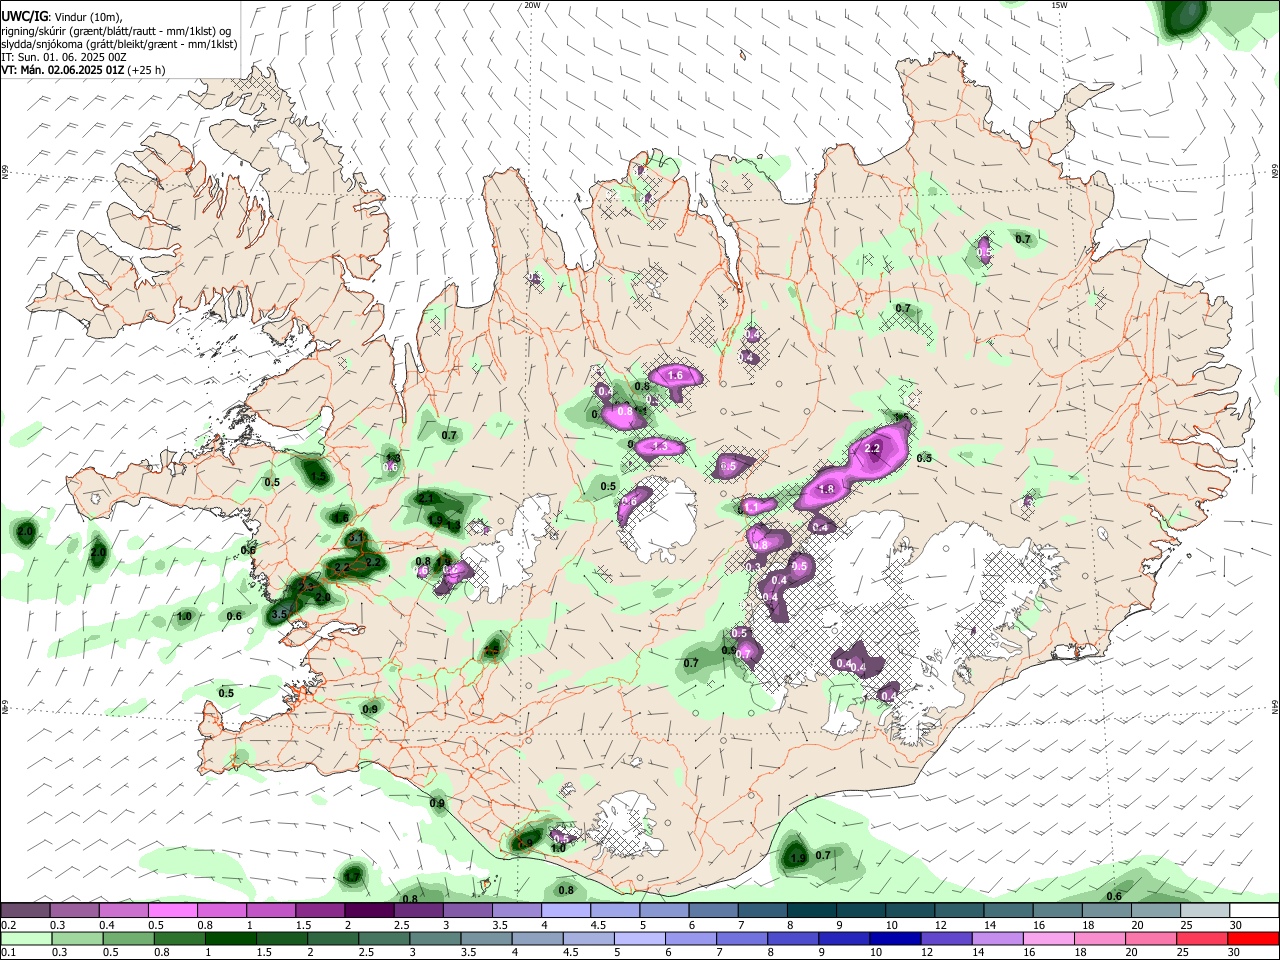This screenshot has height=960, width=1280.
Task: Click the "rigning/skúrir" legend description line
Action: tap(118, 31)
